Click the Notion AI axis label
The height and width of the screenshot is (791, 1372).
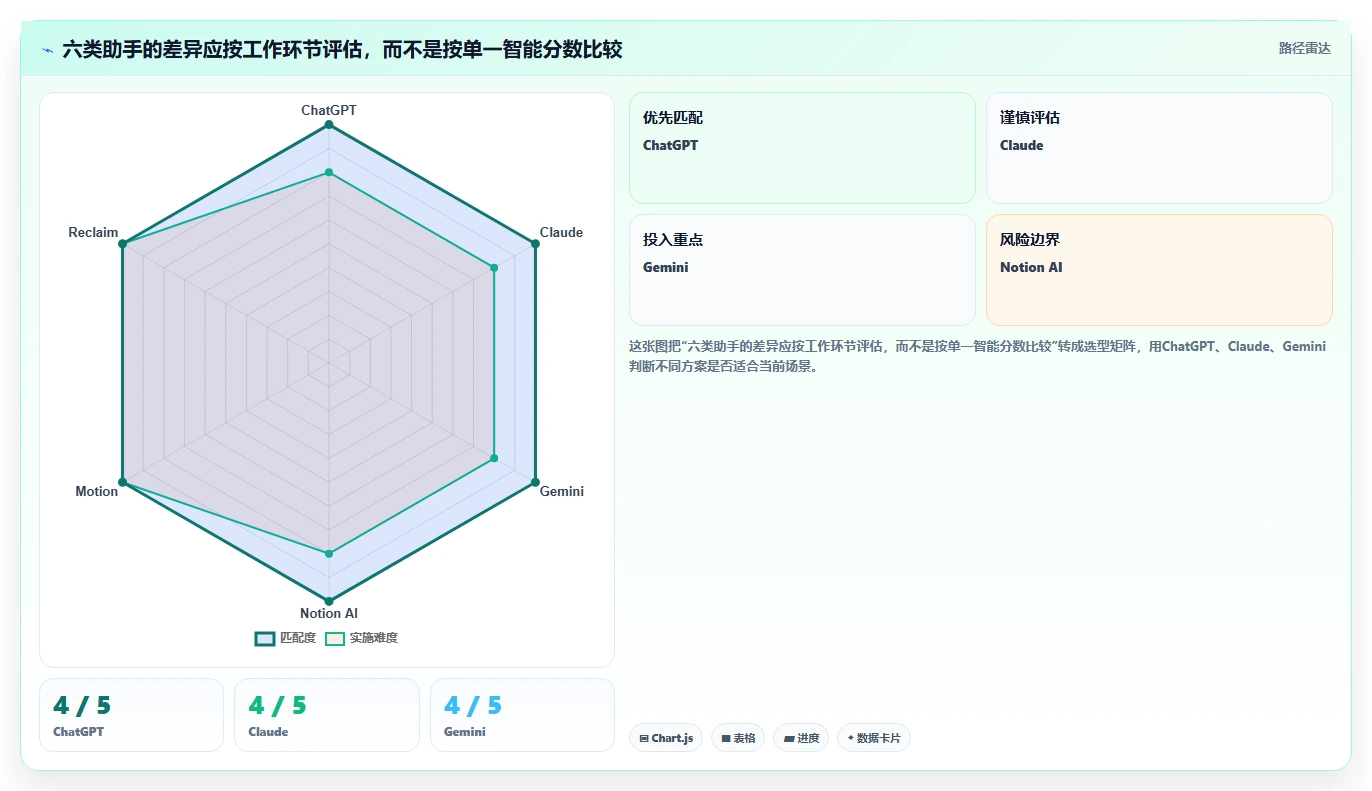click(x=329, y=613)
